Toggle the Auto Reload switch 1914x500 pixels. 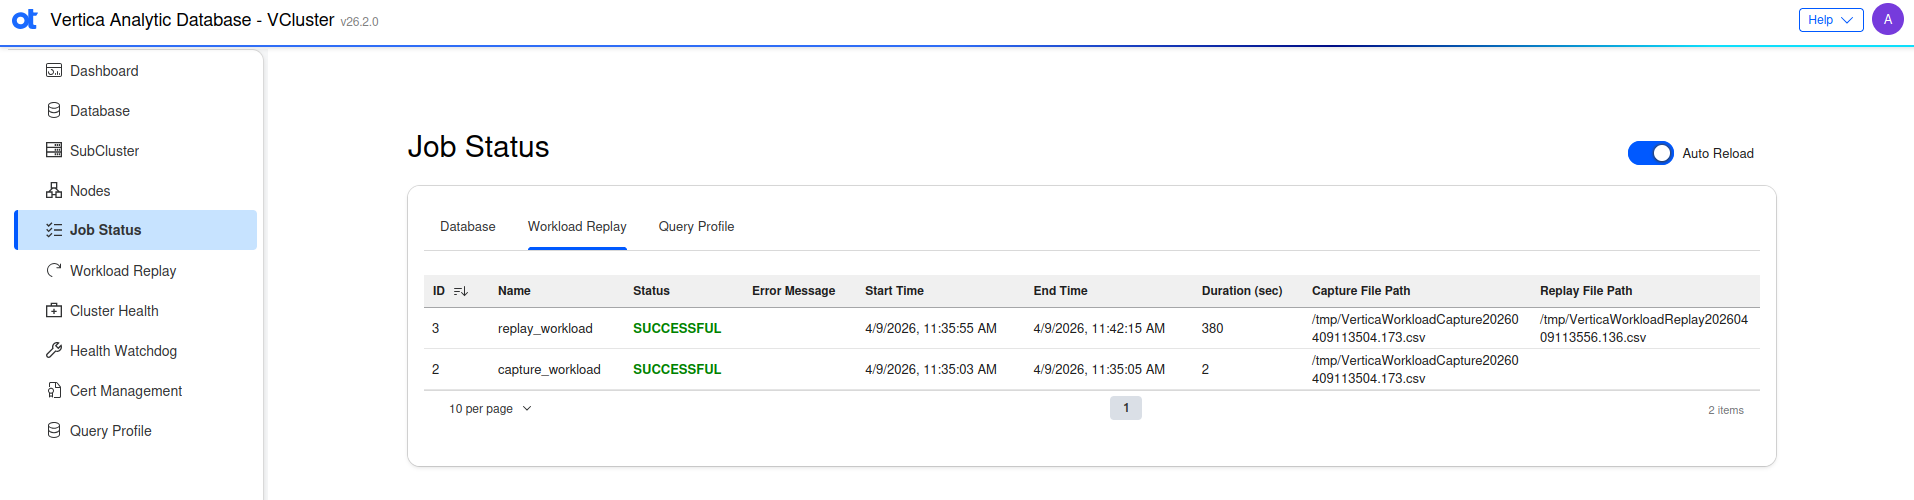tap(1650, 153)
